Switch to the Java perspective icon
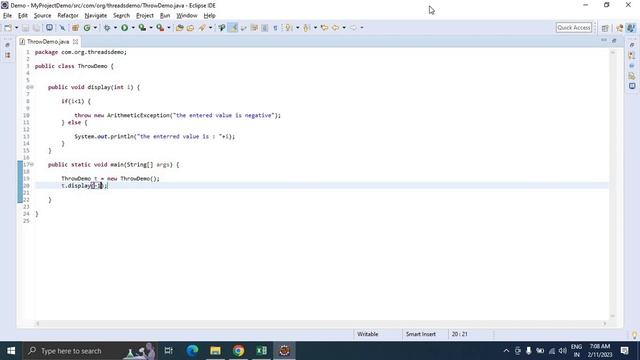 pos(631,28)
